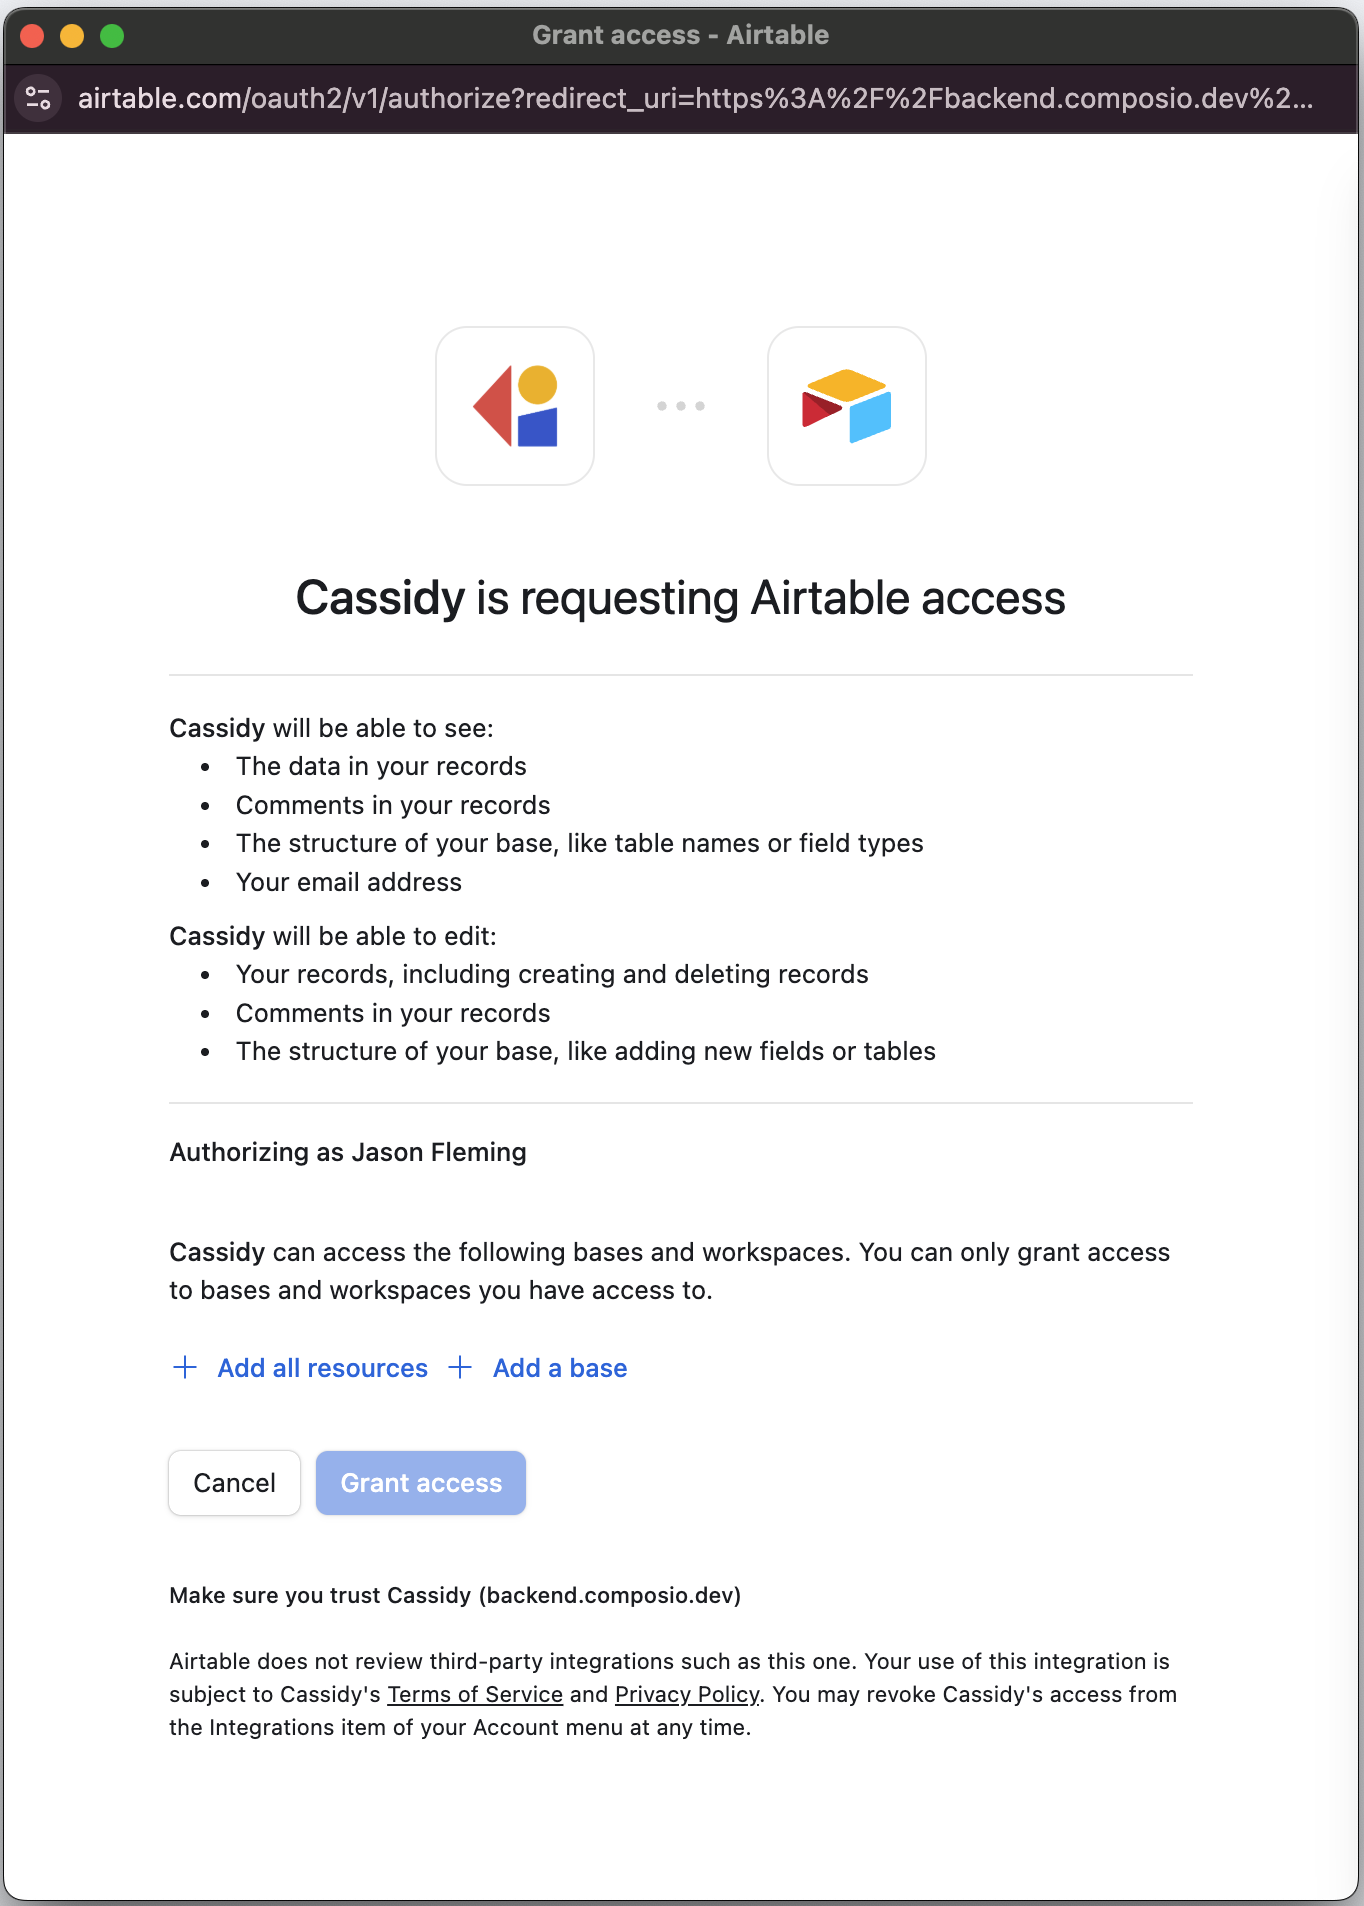Viewport: 1364px width, 1906px height.
Task: Click the green zoom window button
Action: pyautogui.click(x=112, y=34)
